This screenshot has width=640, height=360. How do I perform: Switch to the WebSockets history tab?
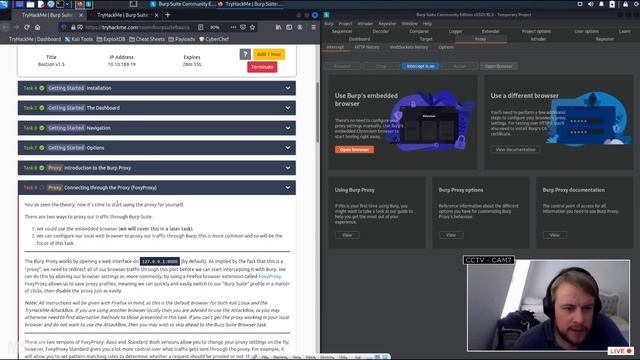409,47
